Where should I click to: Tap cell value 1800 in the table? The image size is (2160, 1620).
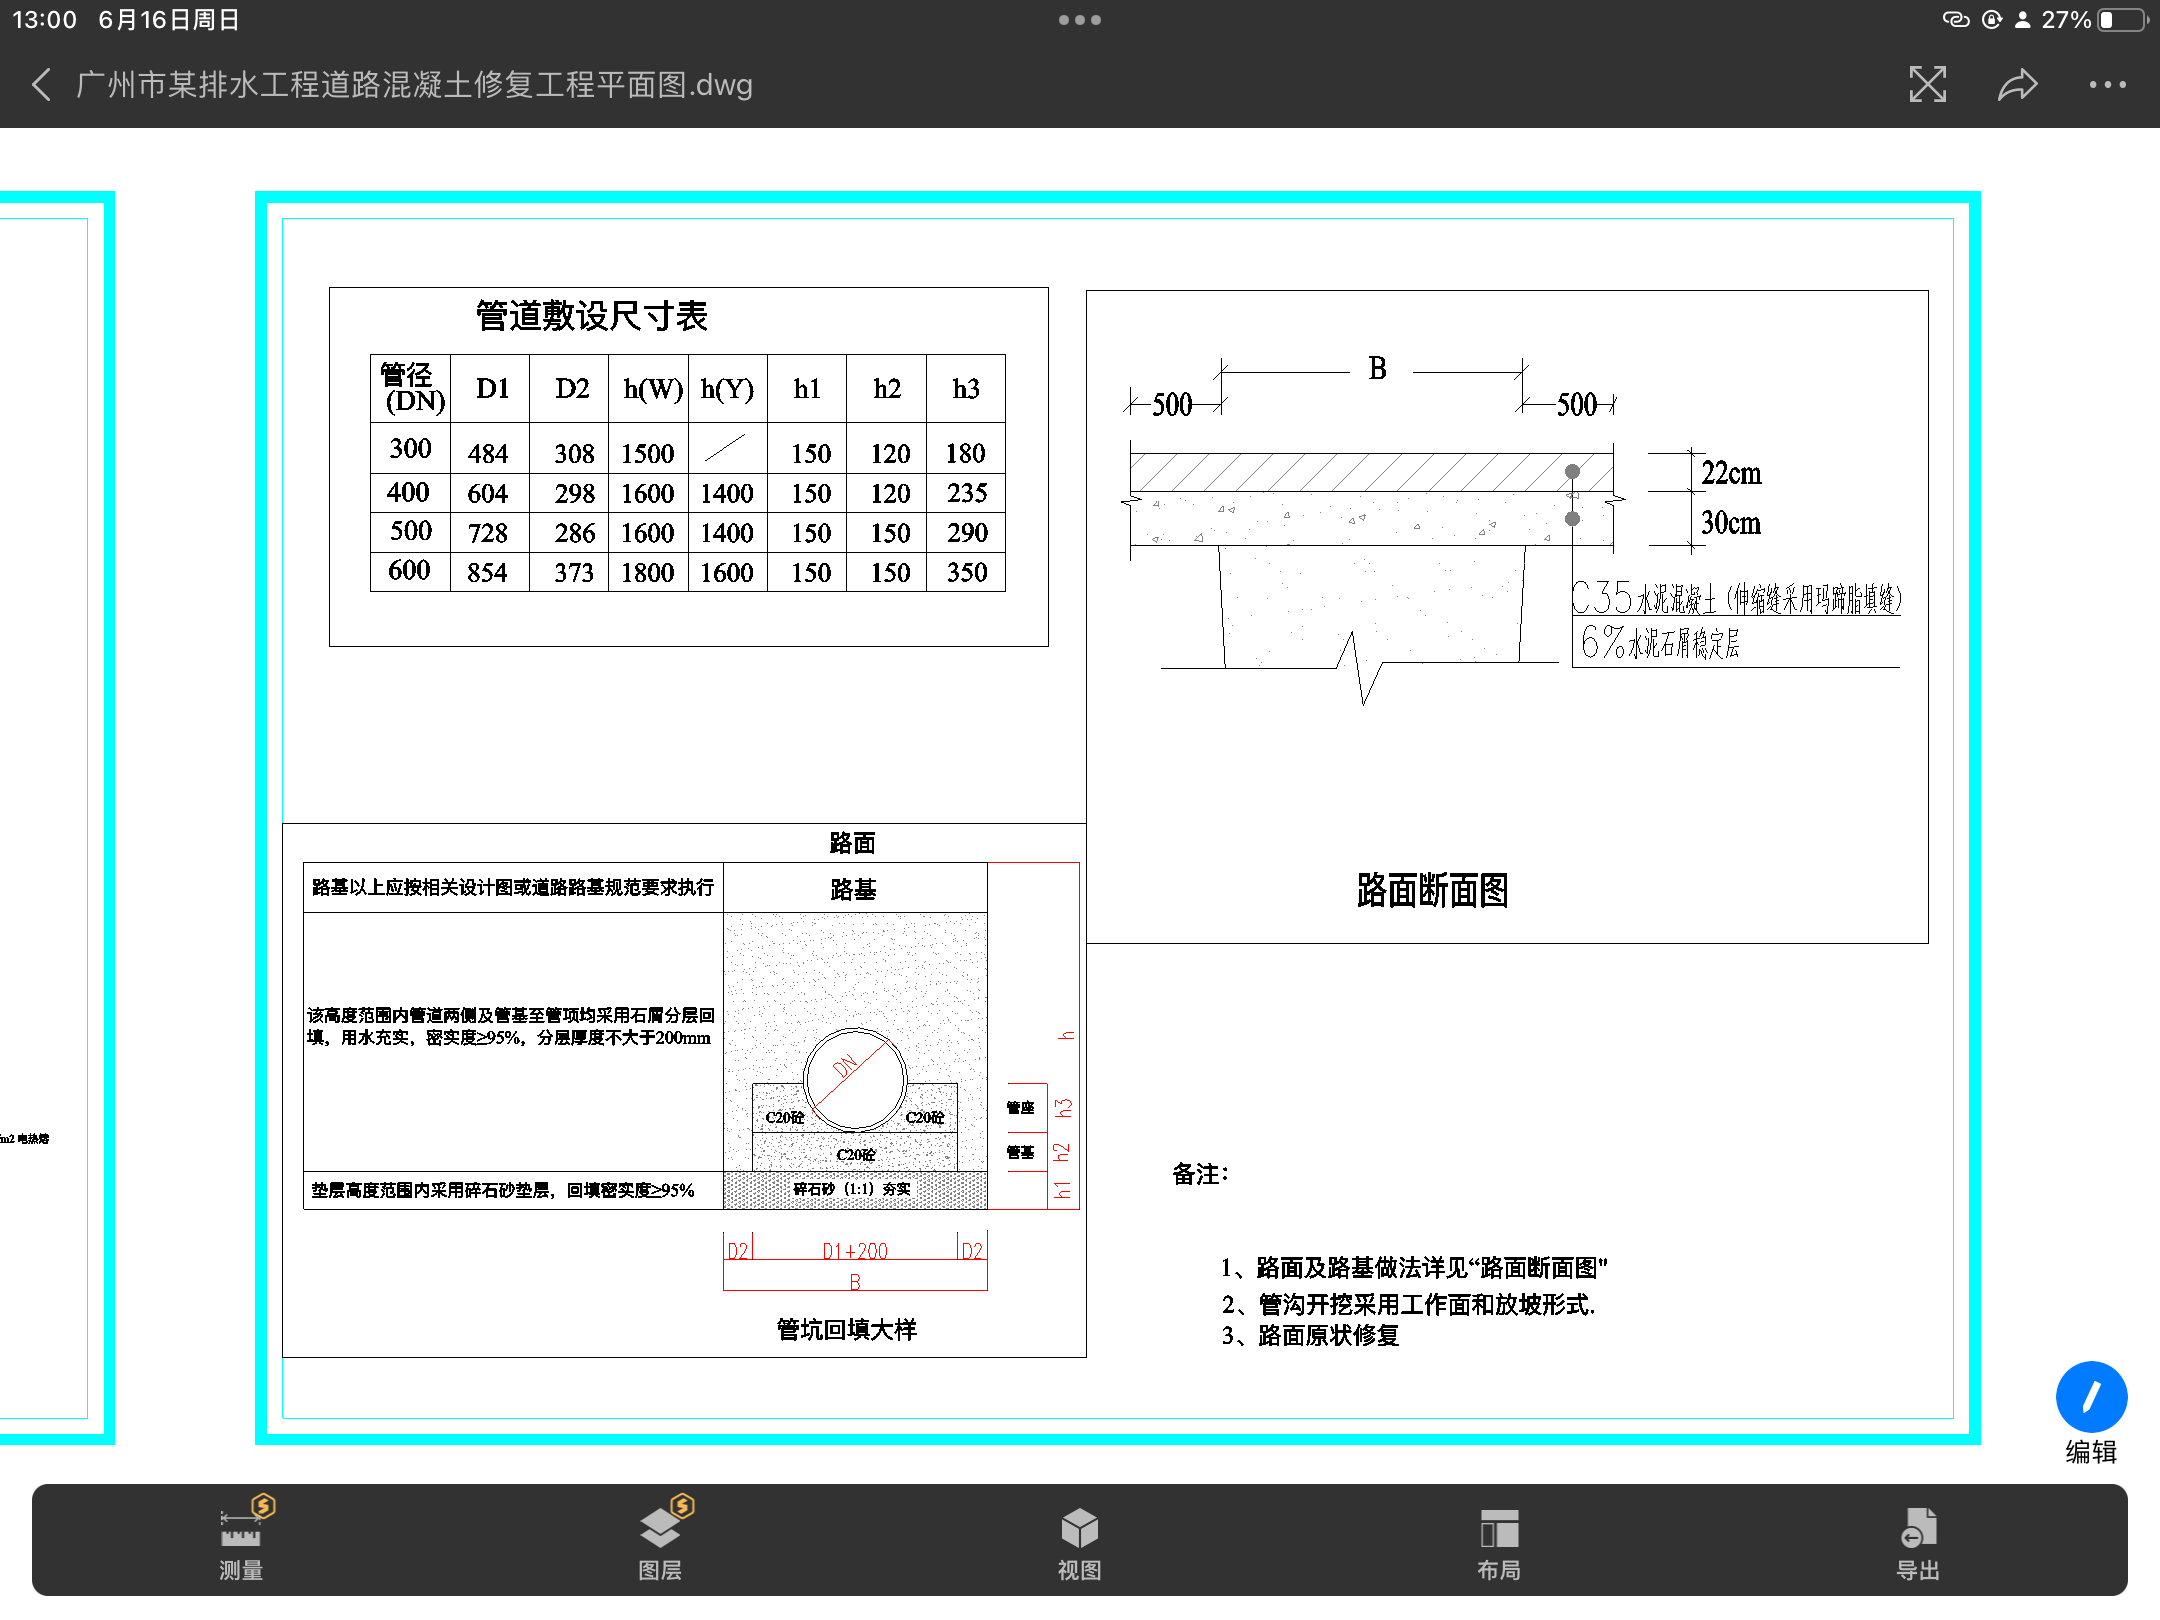[x=648, y=573]
